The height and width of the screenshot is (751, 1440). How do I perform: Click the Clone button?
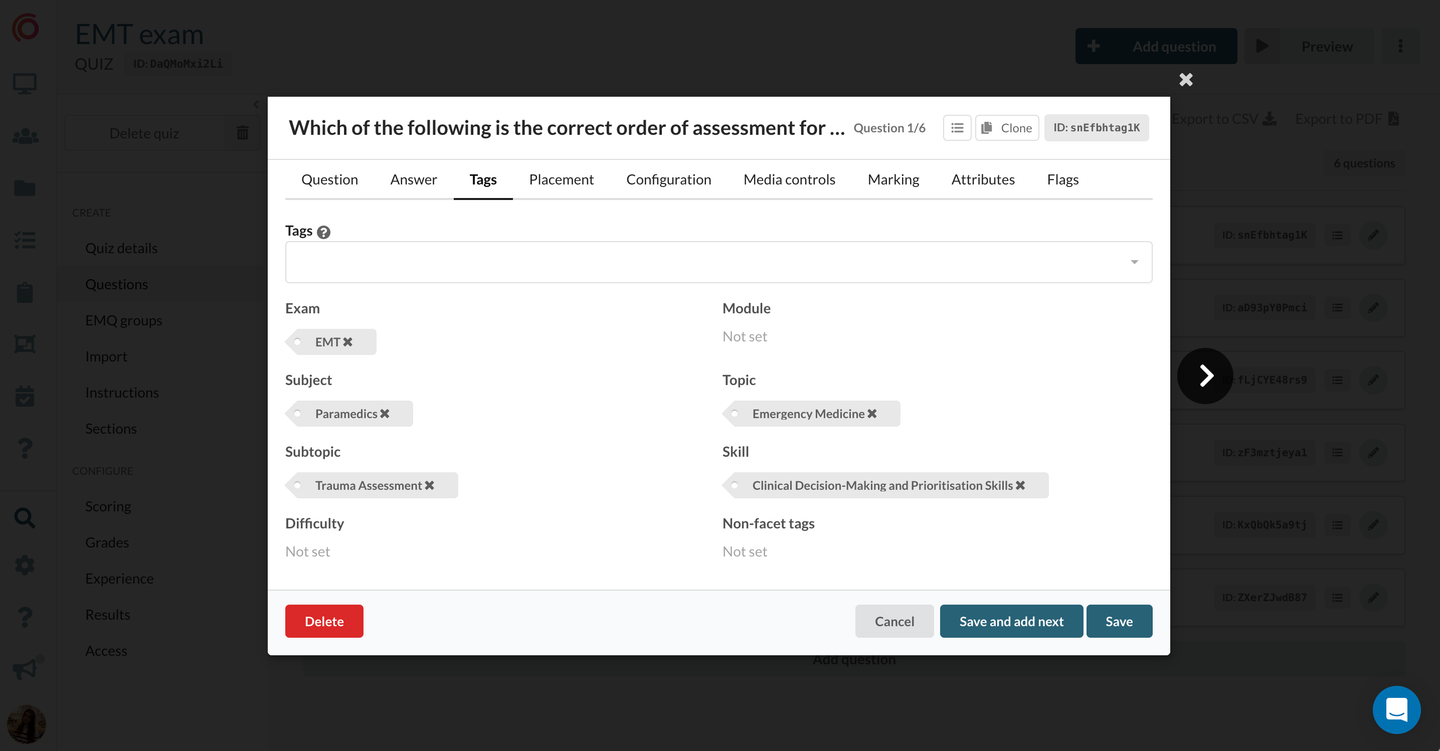[x=1007, y=128]
